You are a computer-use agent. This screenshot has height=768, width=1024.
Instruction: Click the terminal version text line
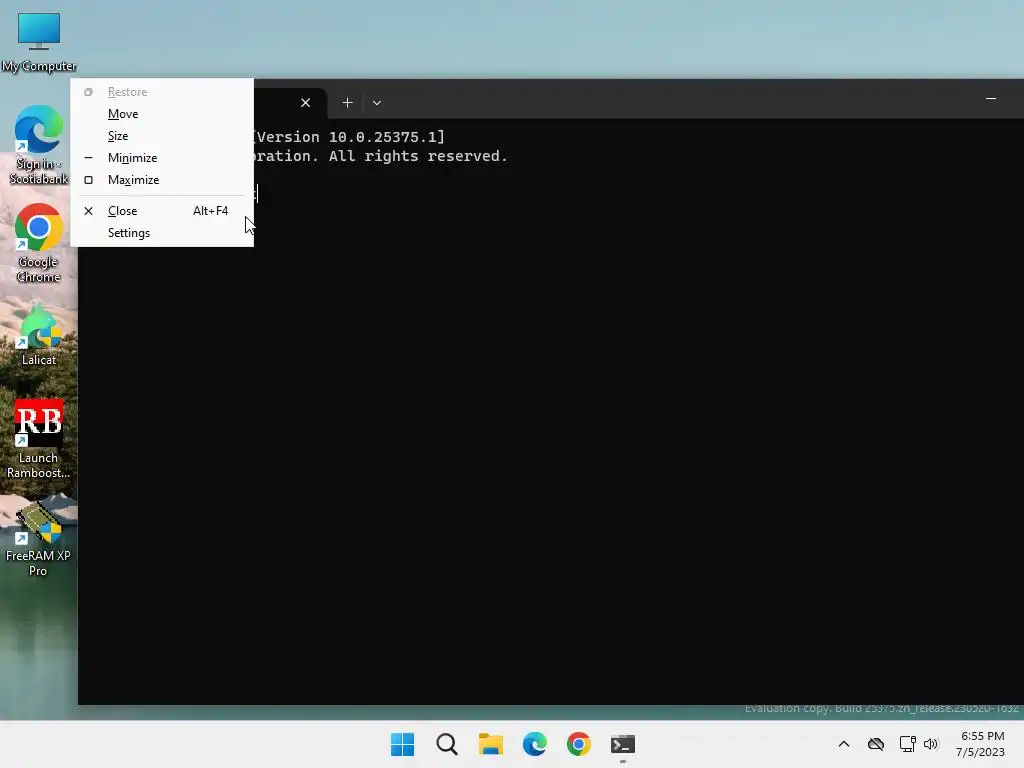tap(349, 136)
